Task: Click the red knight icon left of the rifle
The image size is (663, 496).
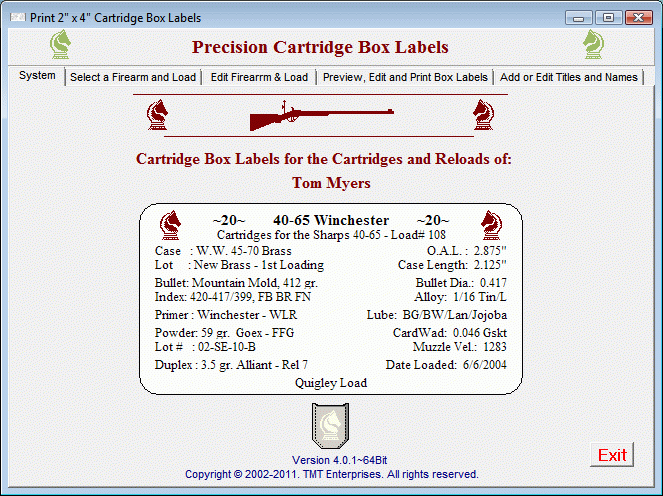Action: click(x=157, y=115)
